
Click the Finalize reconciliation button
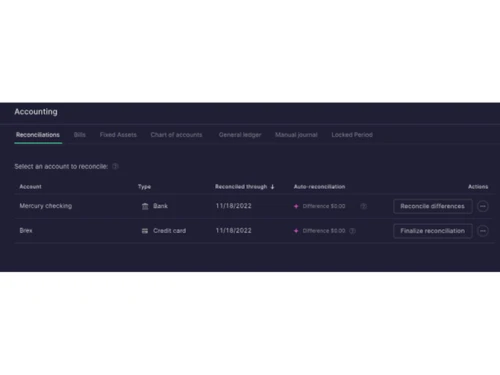(433, 231)
